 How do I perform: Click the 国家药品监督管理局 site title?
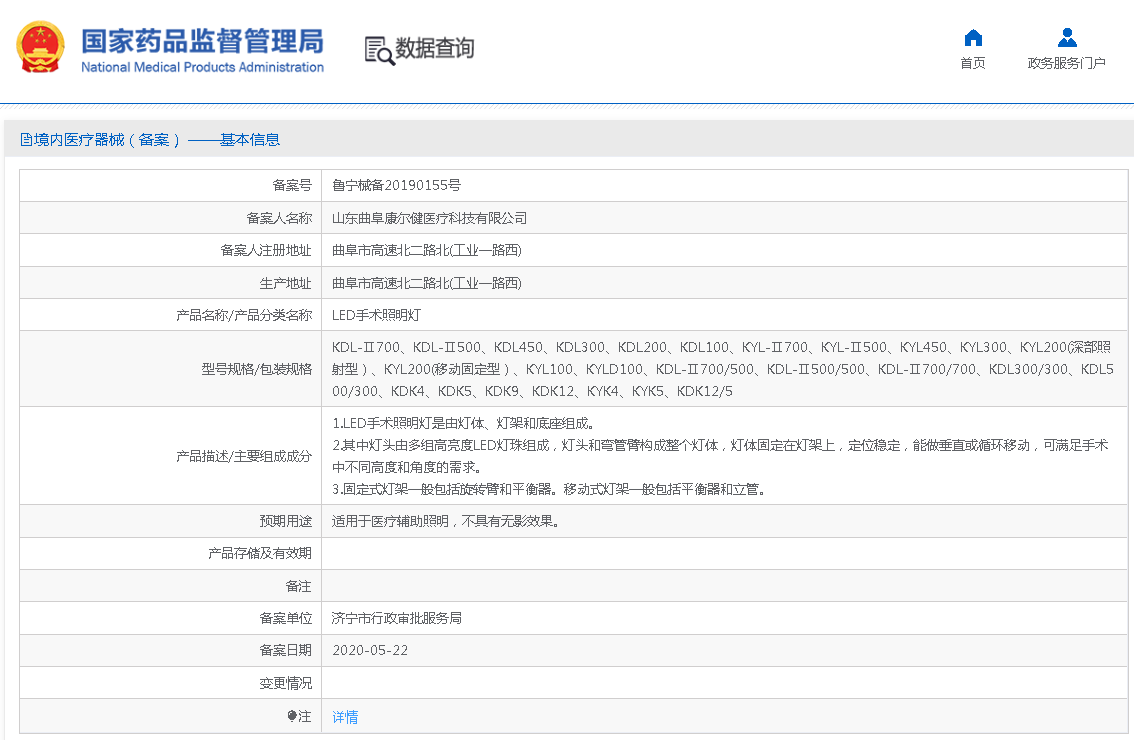[x=202, y=41]
